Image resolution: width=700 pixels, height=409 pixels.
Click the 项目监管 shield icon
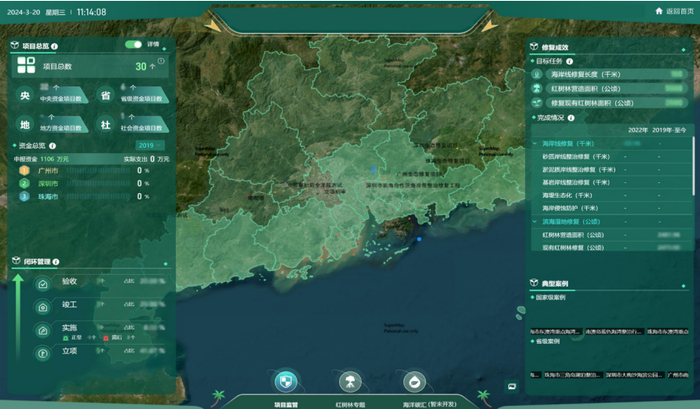285,382
